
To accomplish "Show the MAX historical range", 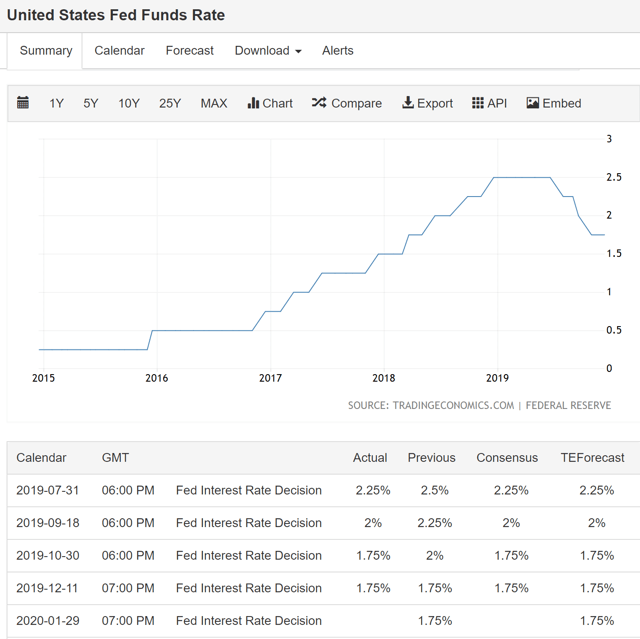I will [x=214, y=103].
